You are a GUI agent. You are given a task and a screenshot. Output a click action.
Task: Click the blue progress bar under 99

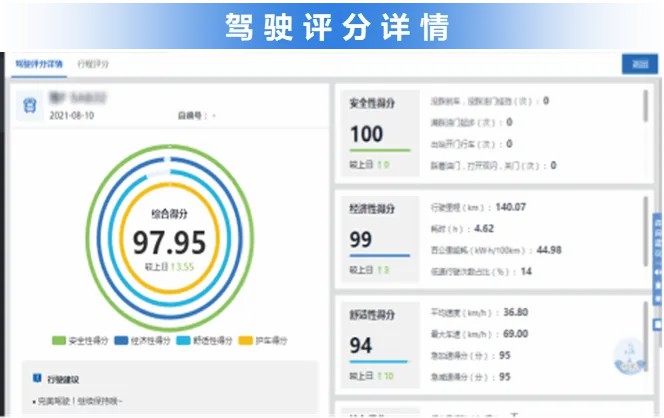pyautogui.click(x=380, y=256)
